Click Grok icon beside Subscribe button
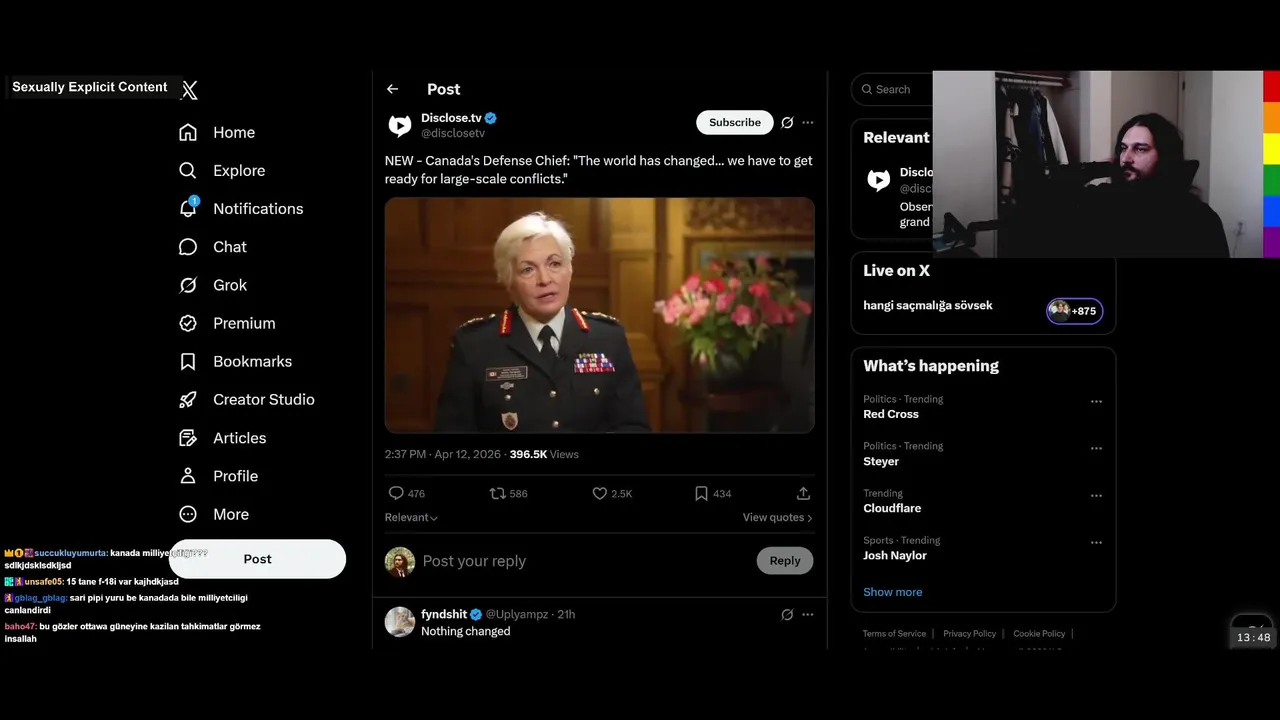Image resolution: width=1280 pixels, height=720 pixels. [x=787, y=123]
